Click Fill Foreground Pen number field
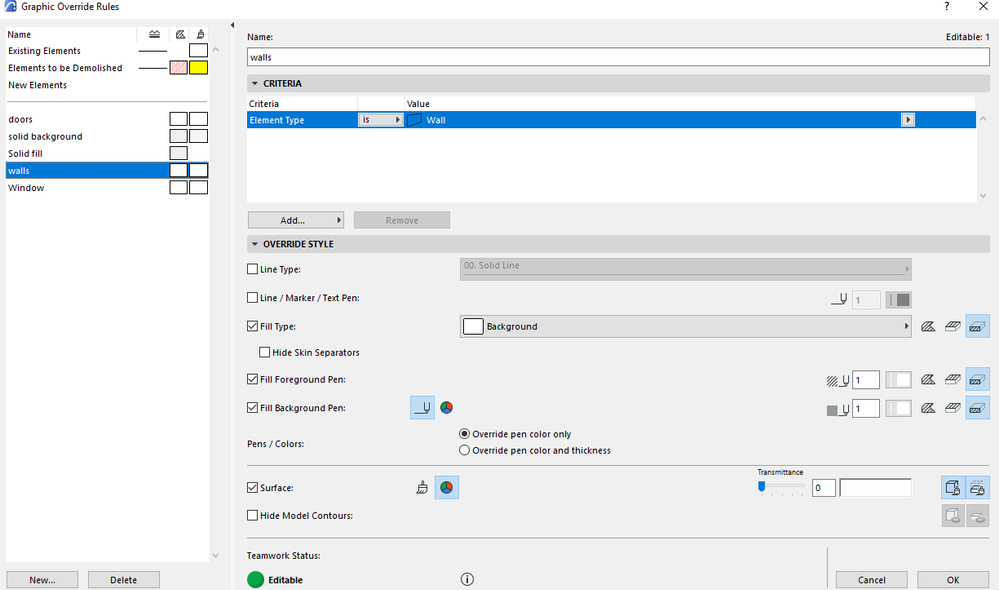Viewport: 999px width, 590px height. [x=866, y=380]
